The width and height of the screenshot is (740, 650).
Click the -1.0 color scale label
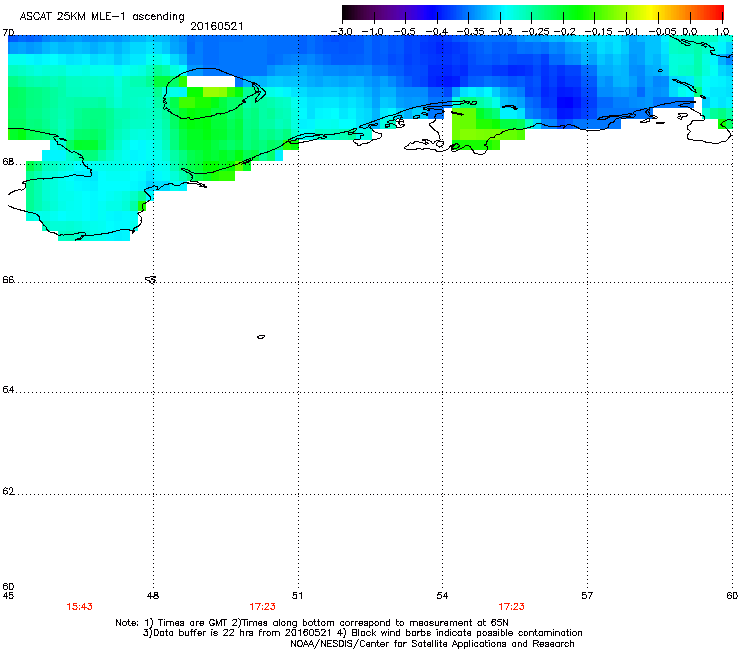coord(373,32)
